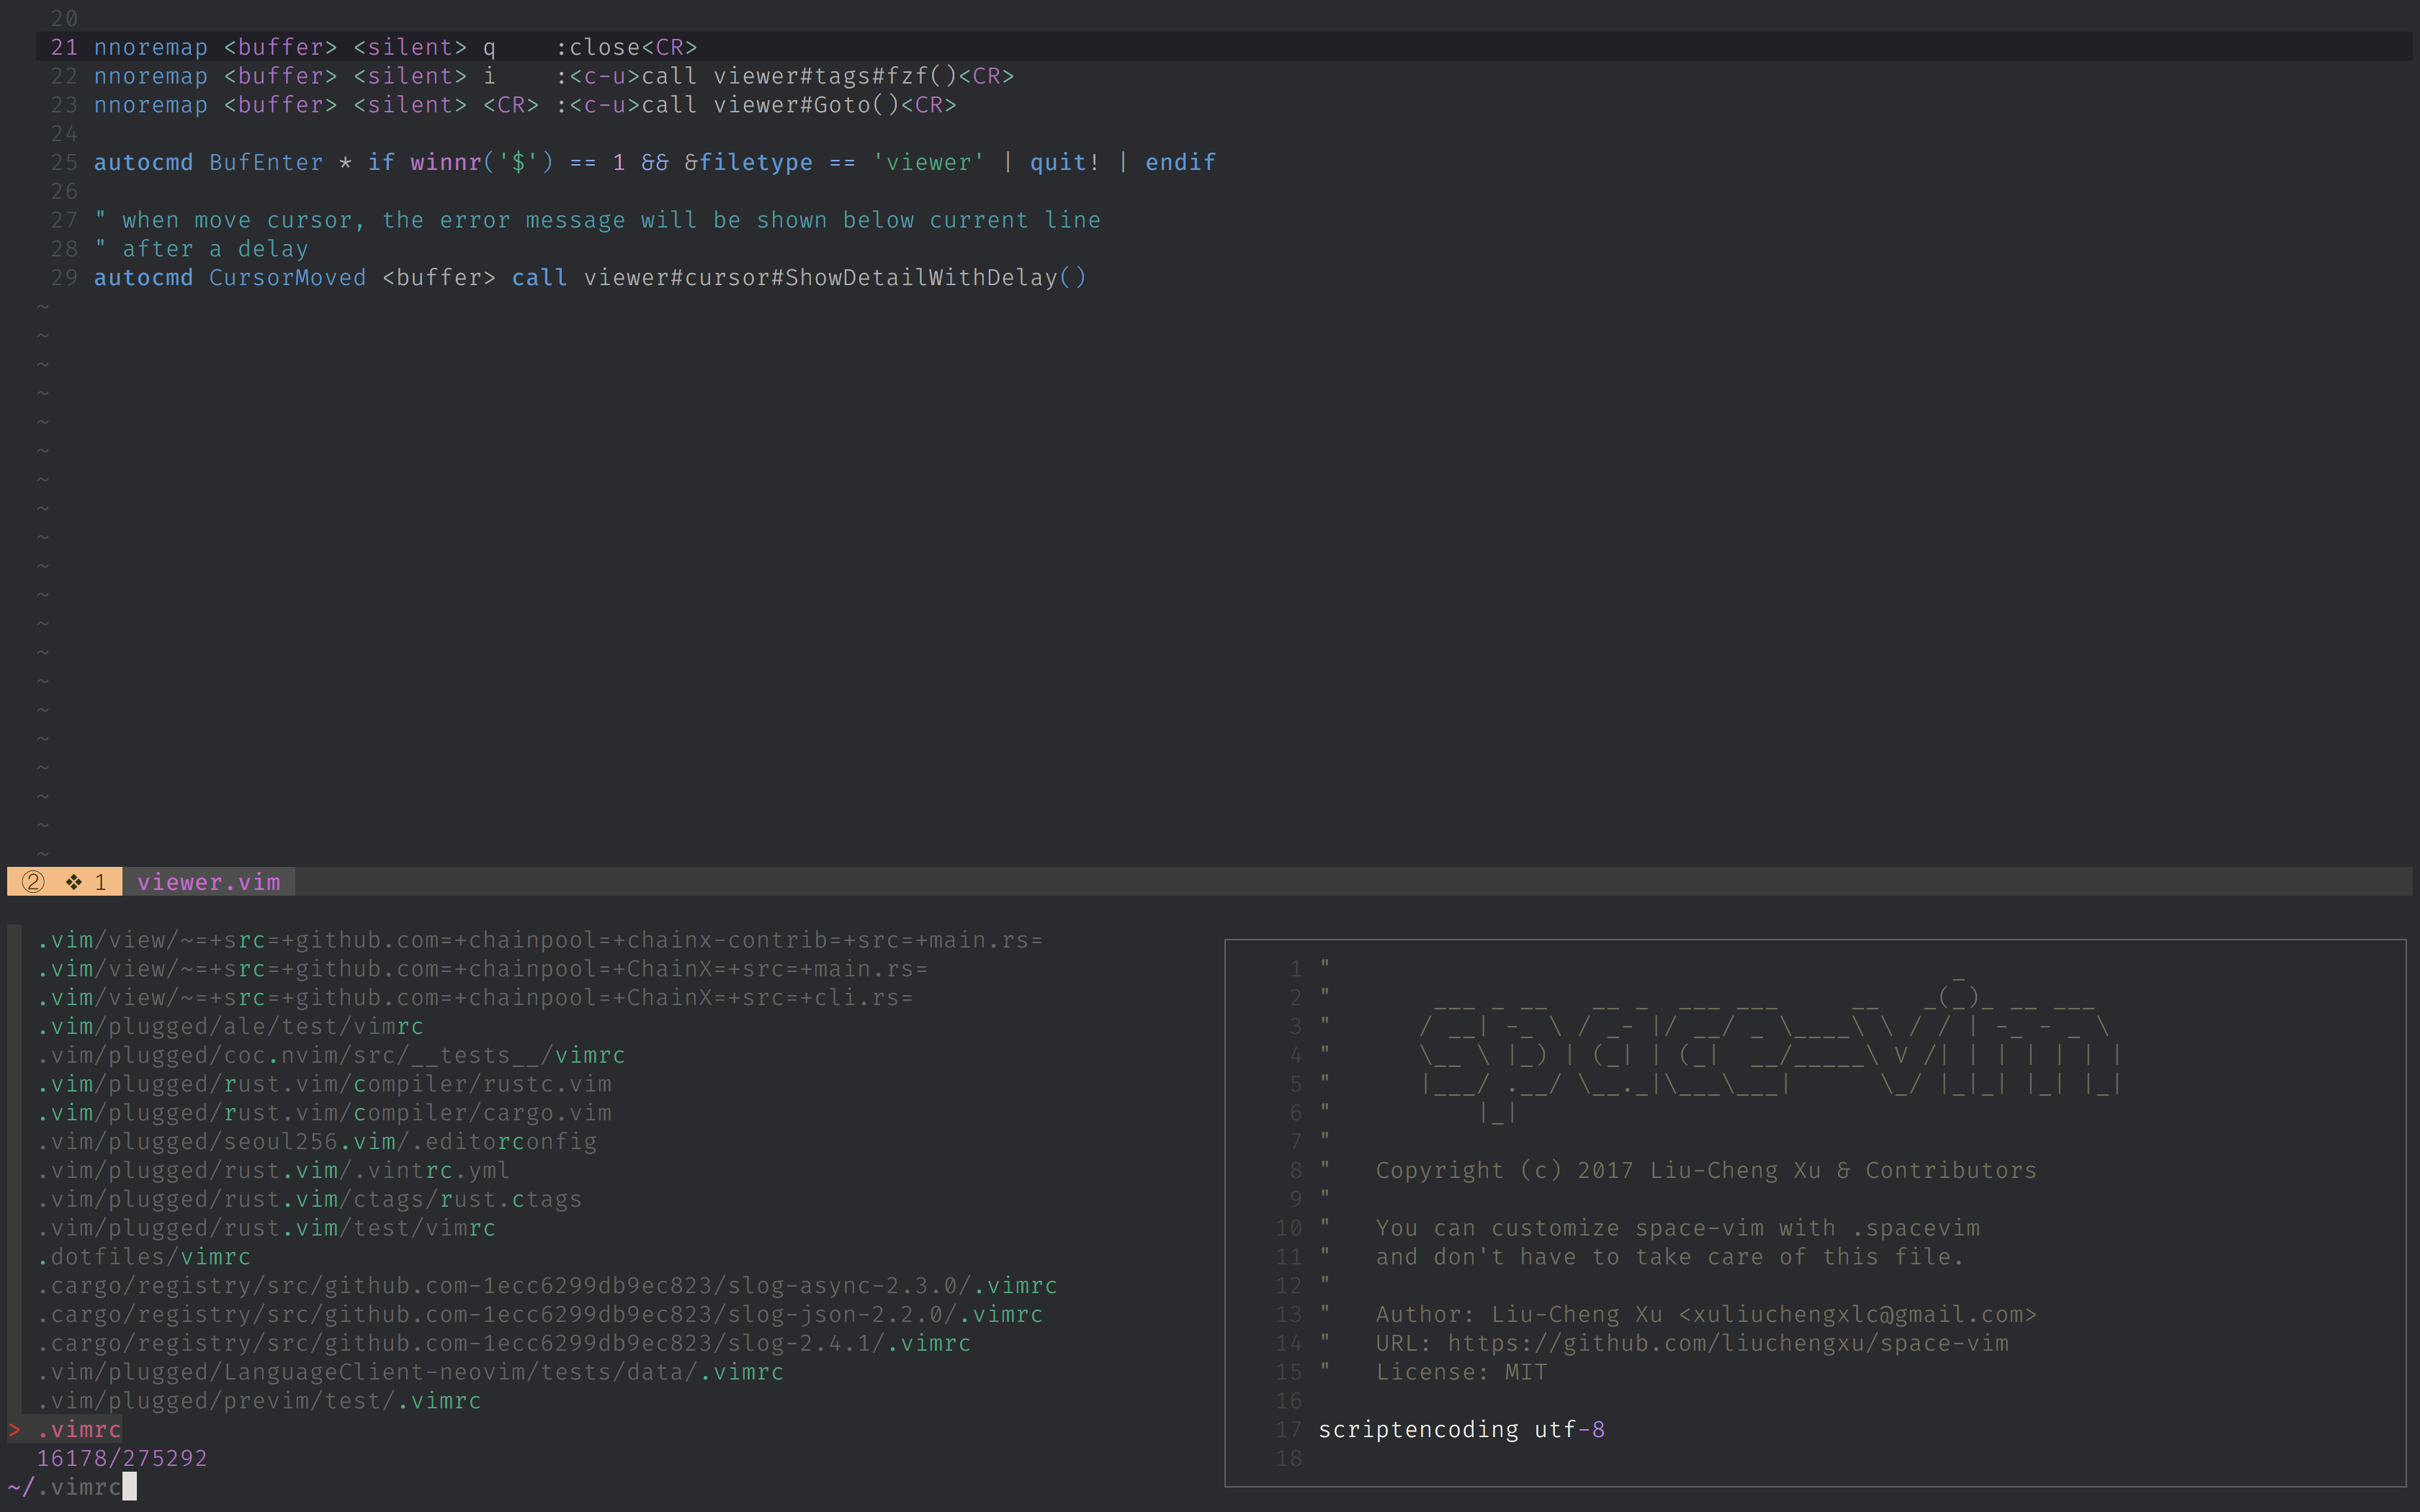This screenshot has height=1512, width=2420.
Task: Click line number 21 in the gutter
Action: pos(64,47)
